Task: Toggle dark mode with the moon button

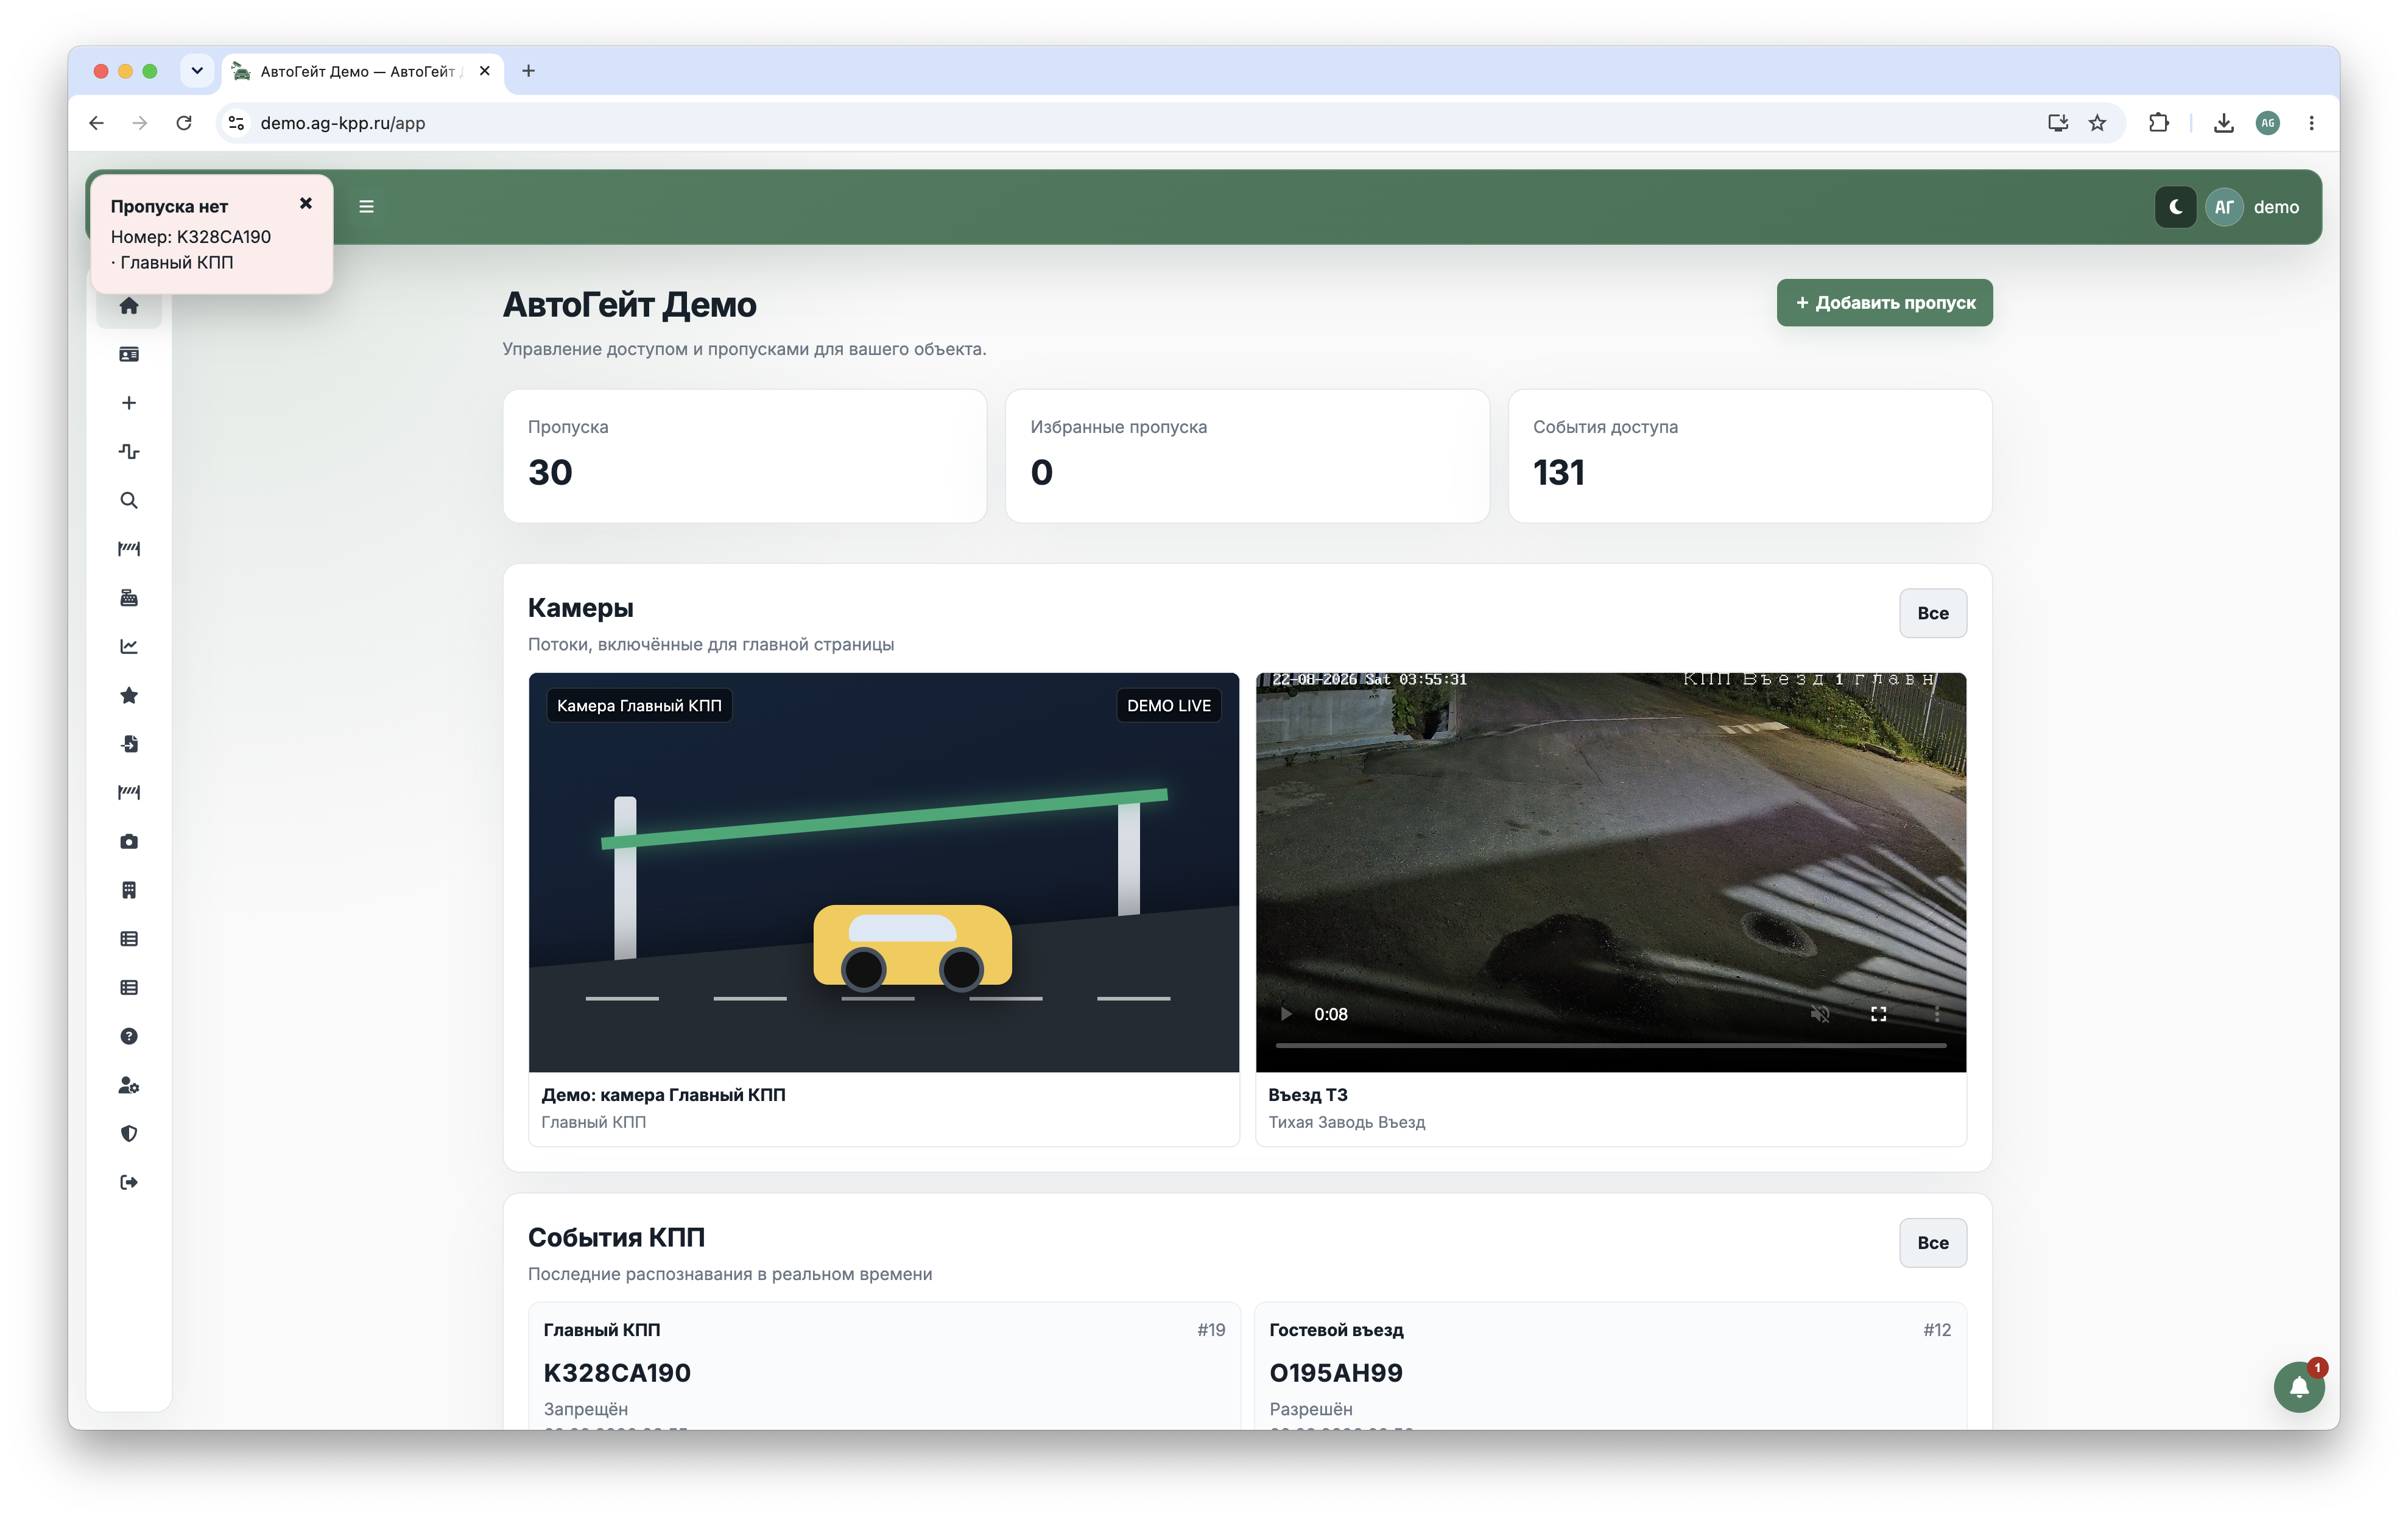Action: tap(2175, 207)
